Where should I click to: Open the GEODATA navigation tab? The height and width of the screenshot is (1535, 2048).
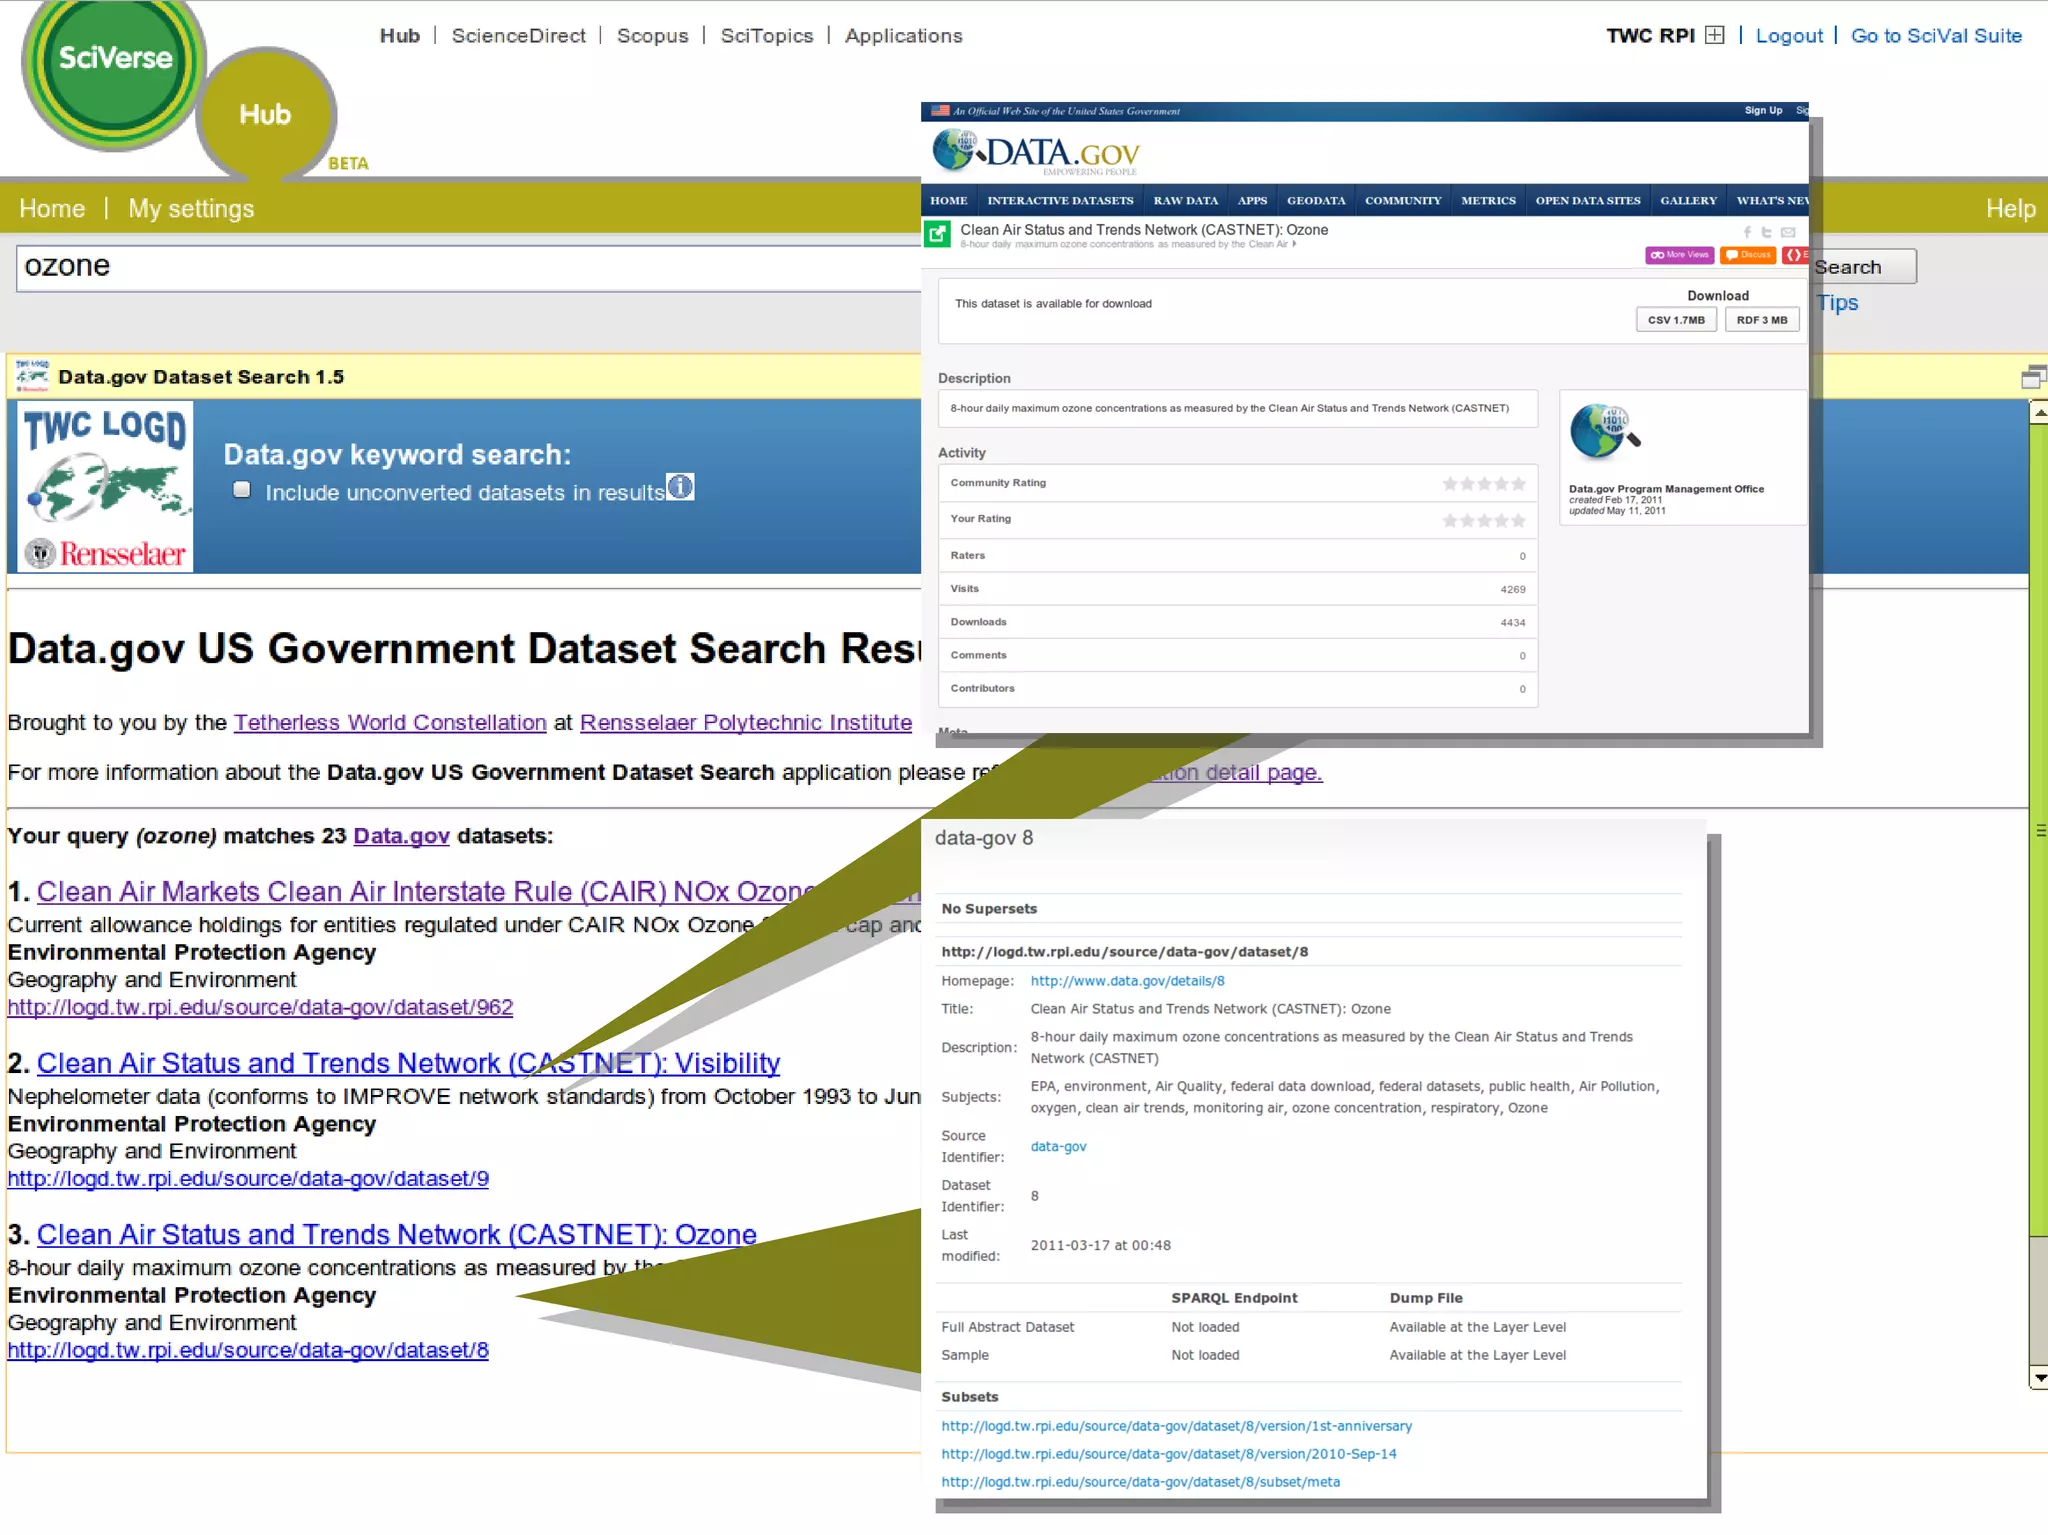[1315, 200]
